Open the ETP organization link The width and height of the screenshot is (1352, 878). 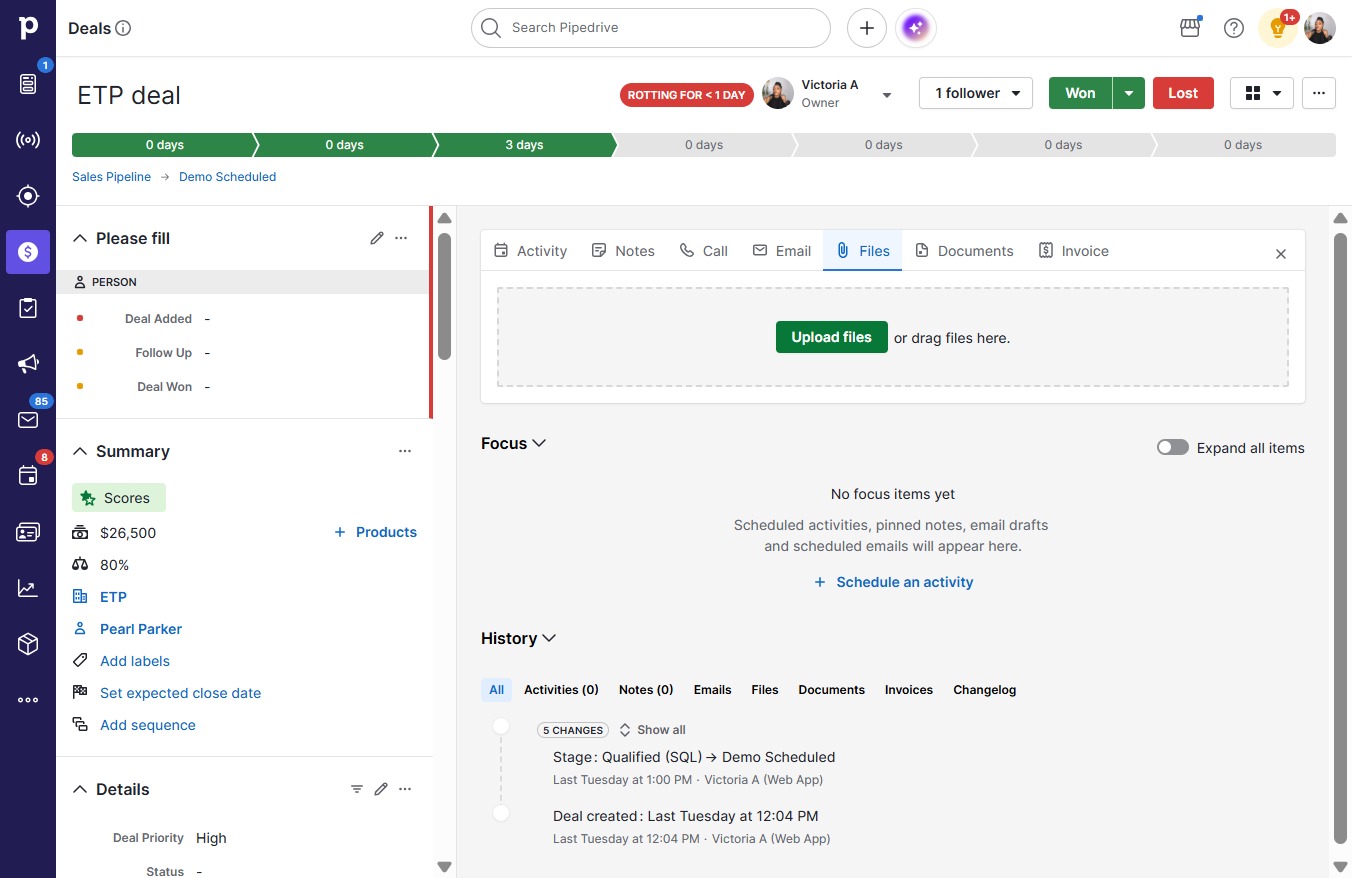[x=113, y=597]
